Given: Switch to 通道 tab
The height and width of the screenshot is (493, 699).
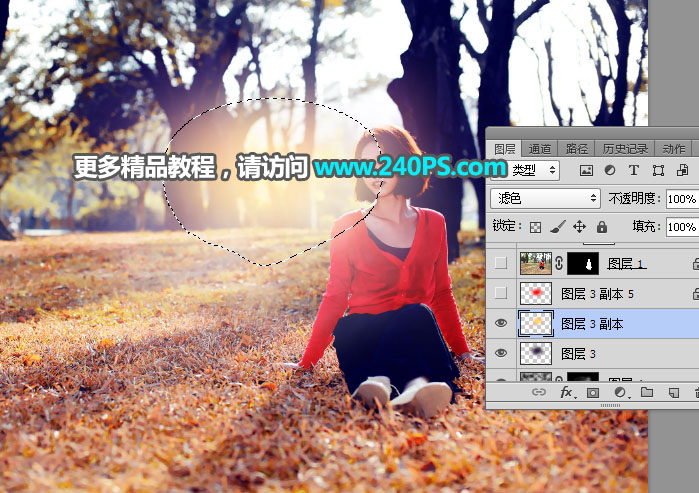Looking at the screenshot, I should click(539, 149).
